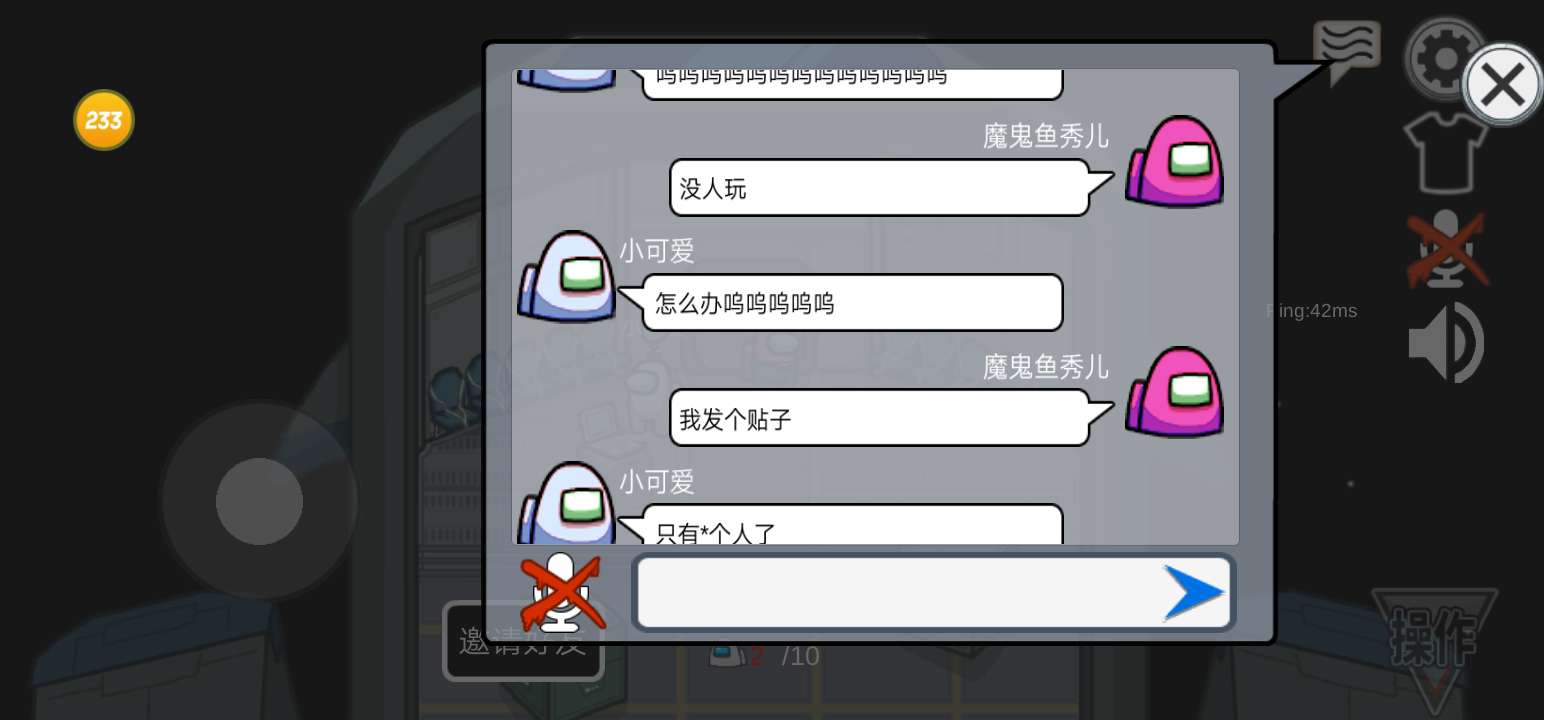Viewport: 1544px width, 720px height.
Task: Click the blue send arrow icon
Action: [1194, 592]
